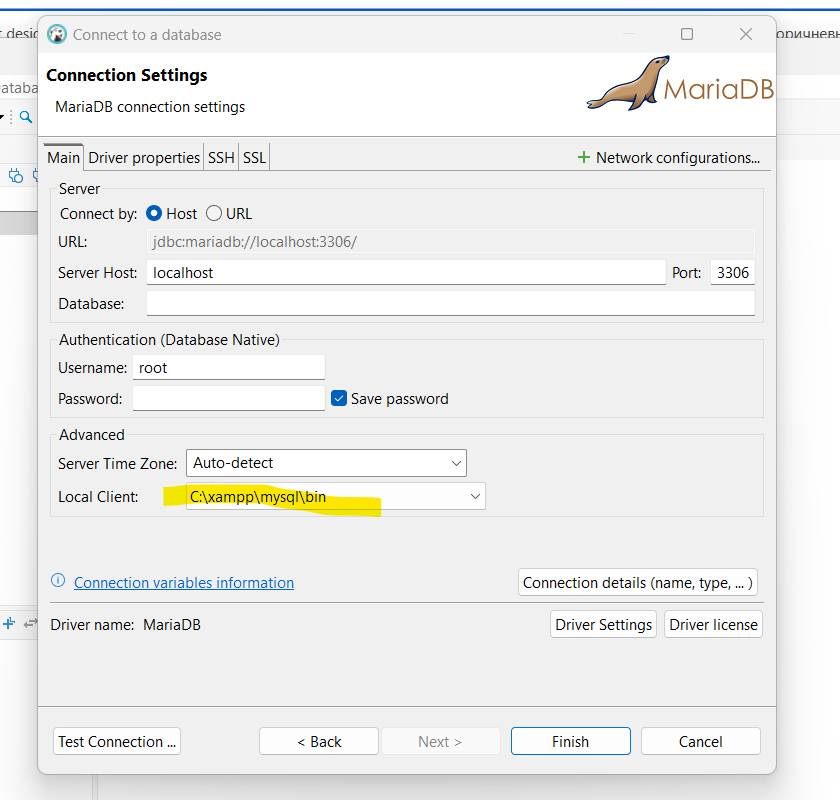Open the SSH tab

(221, 158)
